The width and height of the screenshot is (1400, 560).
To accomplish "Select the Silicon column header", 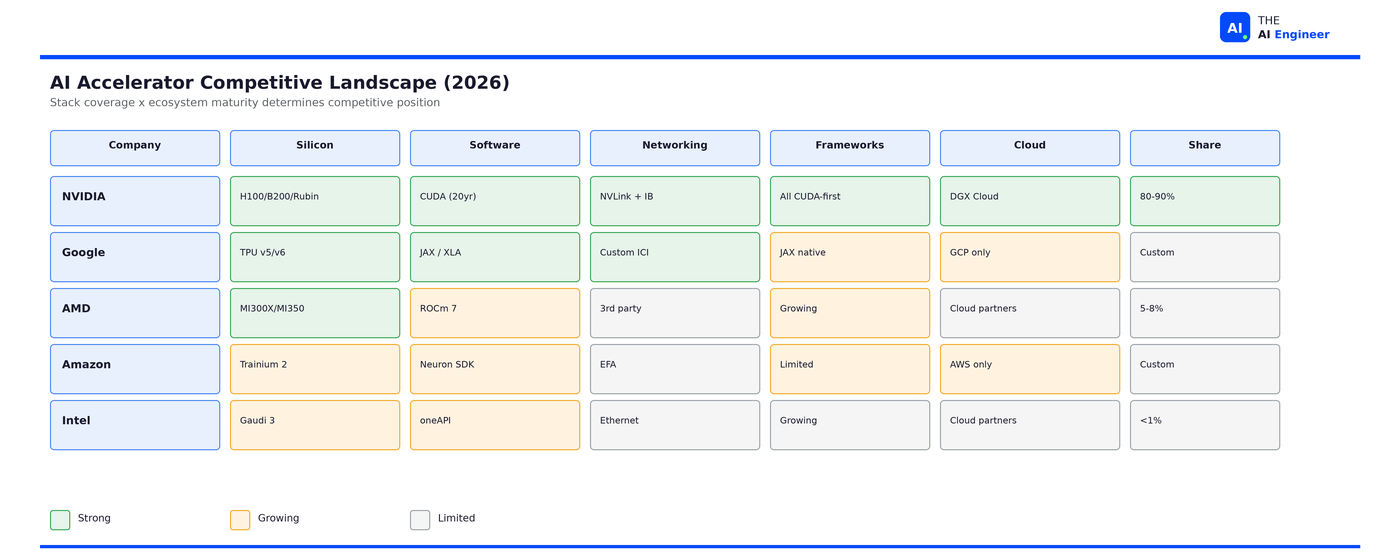I will point(315,148).
